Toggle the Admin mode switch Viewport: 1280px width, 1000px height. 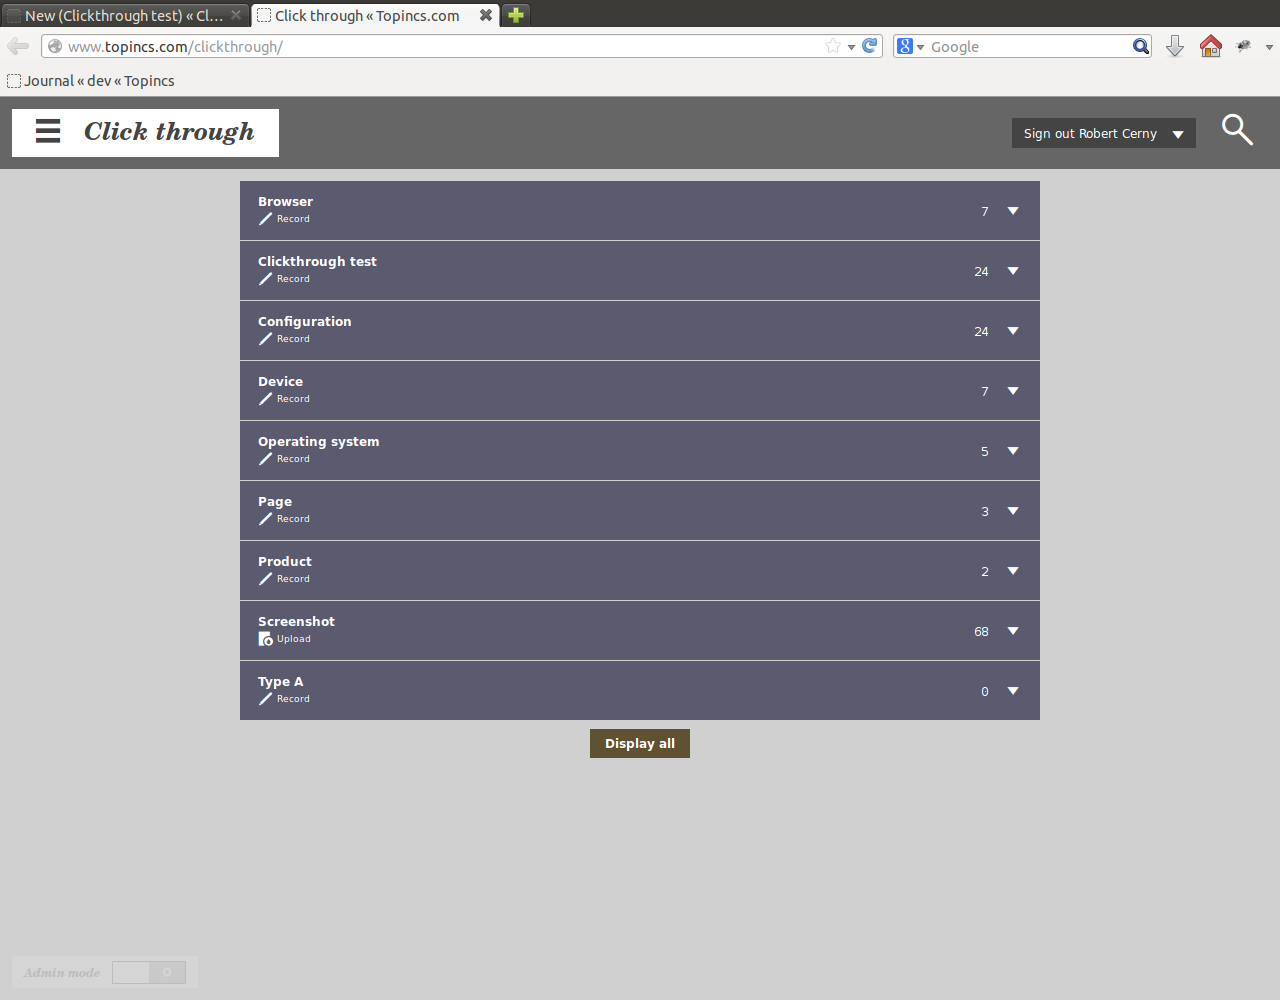click(x=148, y=972)
